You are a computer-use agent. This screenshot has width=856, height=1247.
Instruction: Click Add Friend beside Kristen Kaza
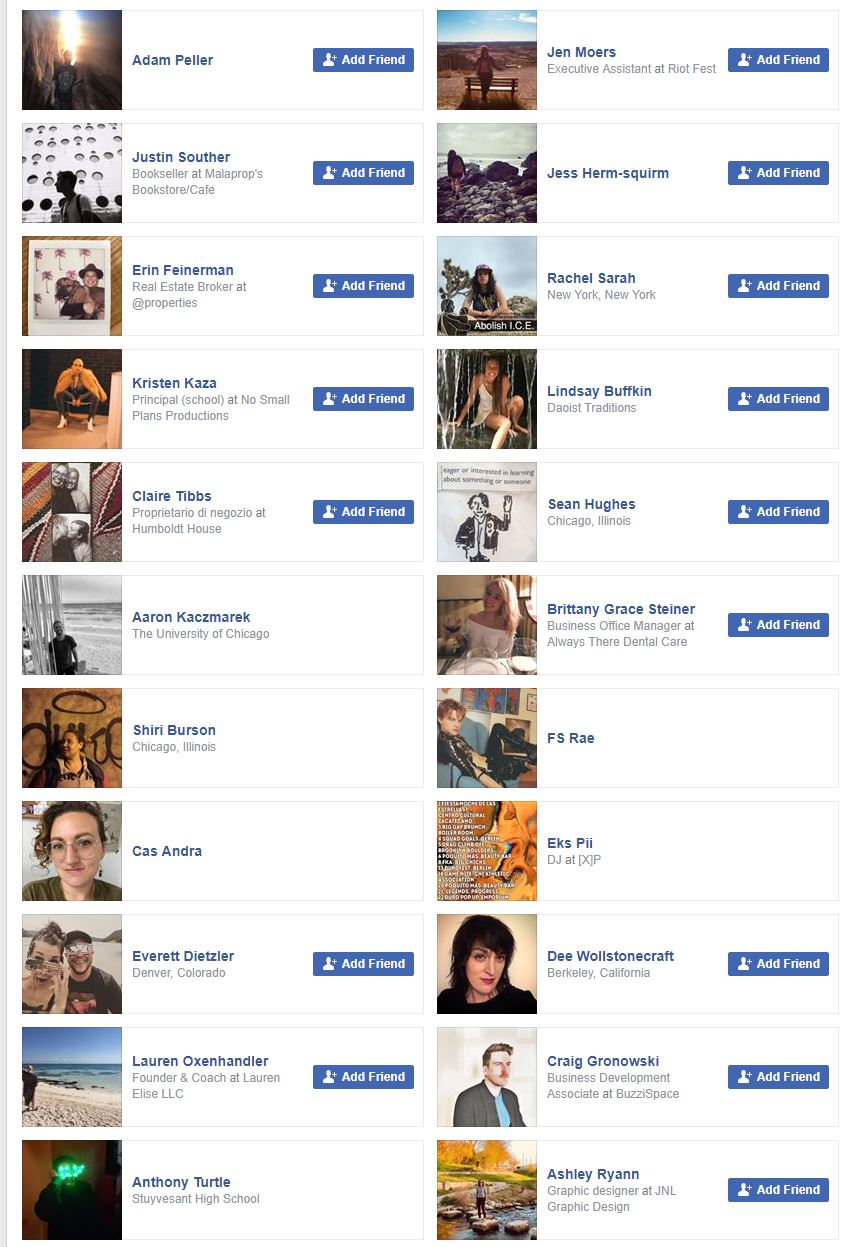pyautogui.click(x=363, y=399)
